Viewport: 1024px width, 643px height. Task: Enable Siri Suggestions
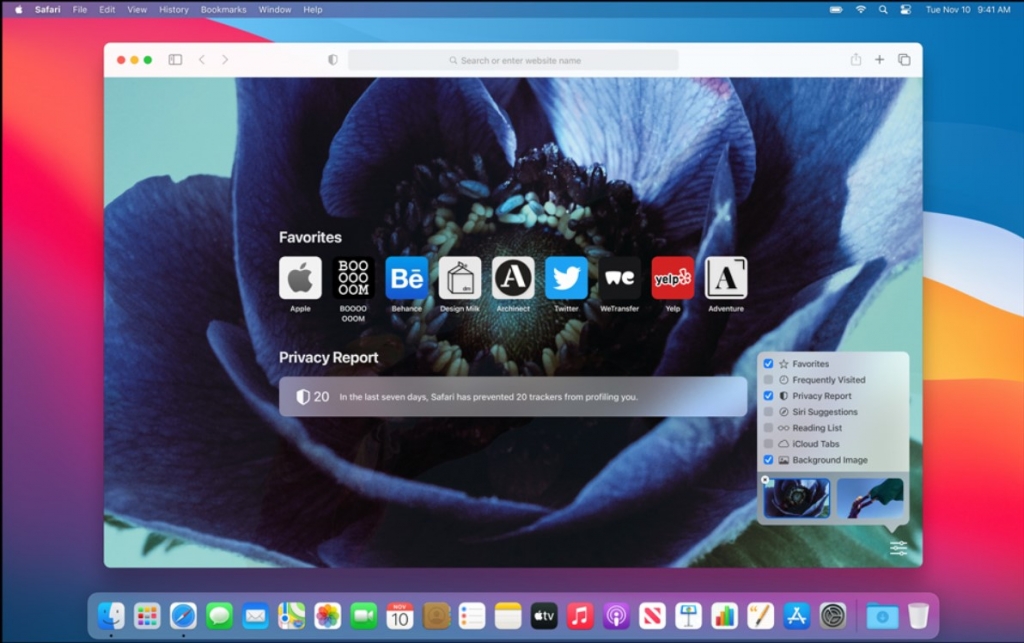(767, 411)
